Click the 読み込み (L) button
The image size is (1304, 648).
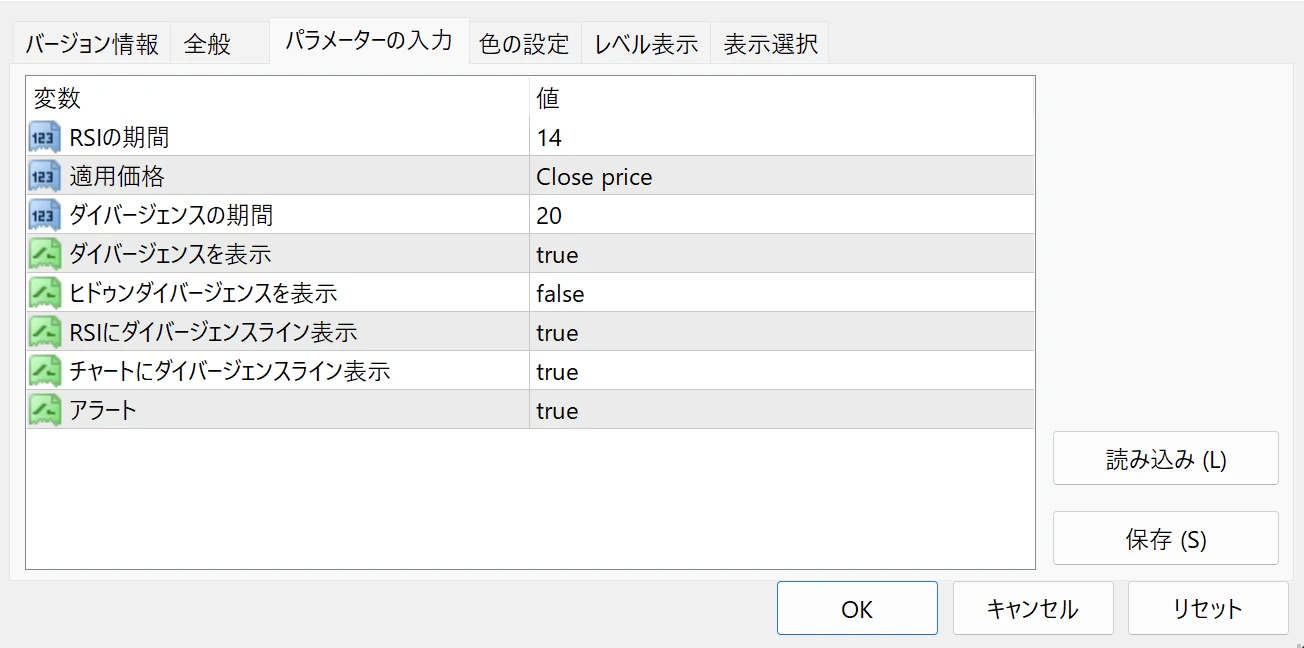click(1165, 459)
